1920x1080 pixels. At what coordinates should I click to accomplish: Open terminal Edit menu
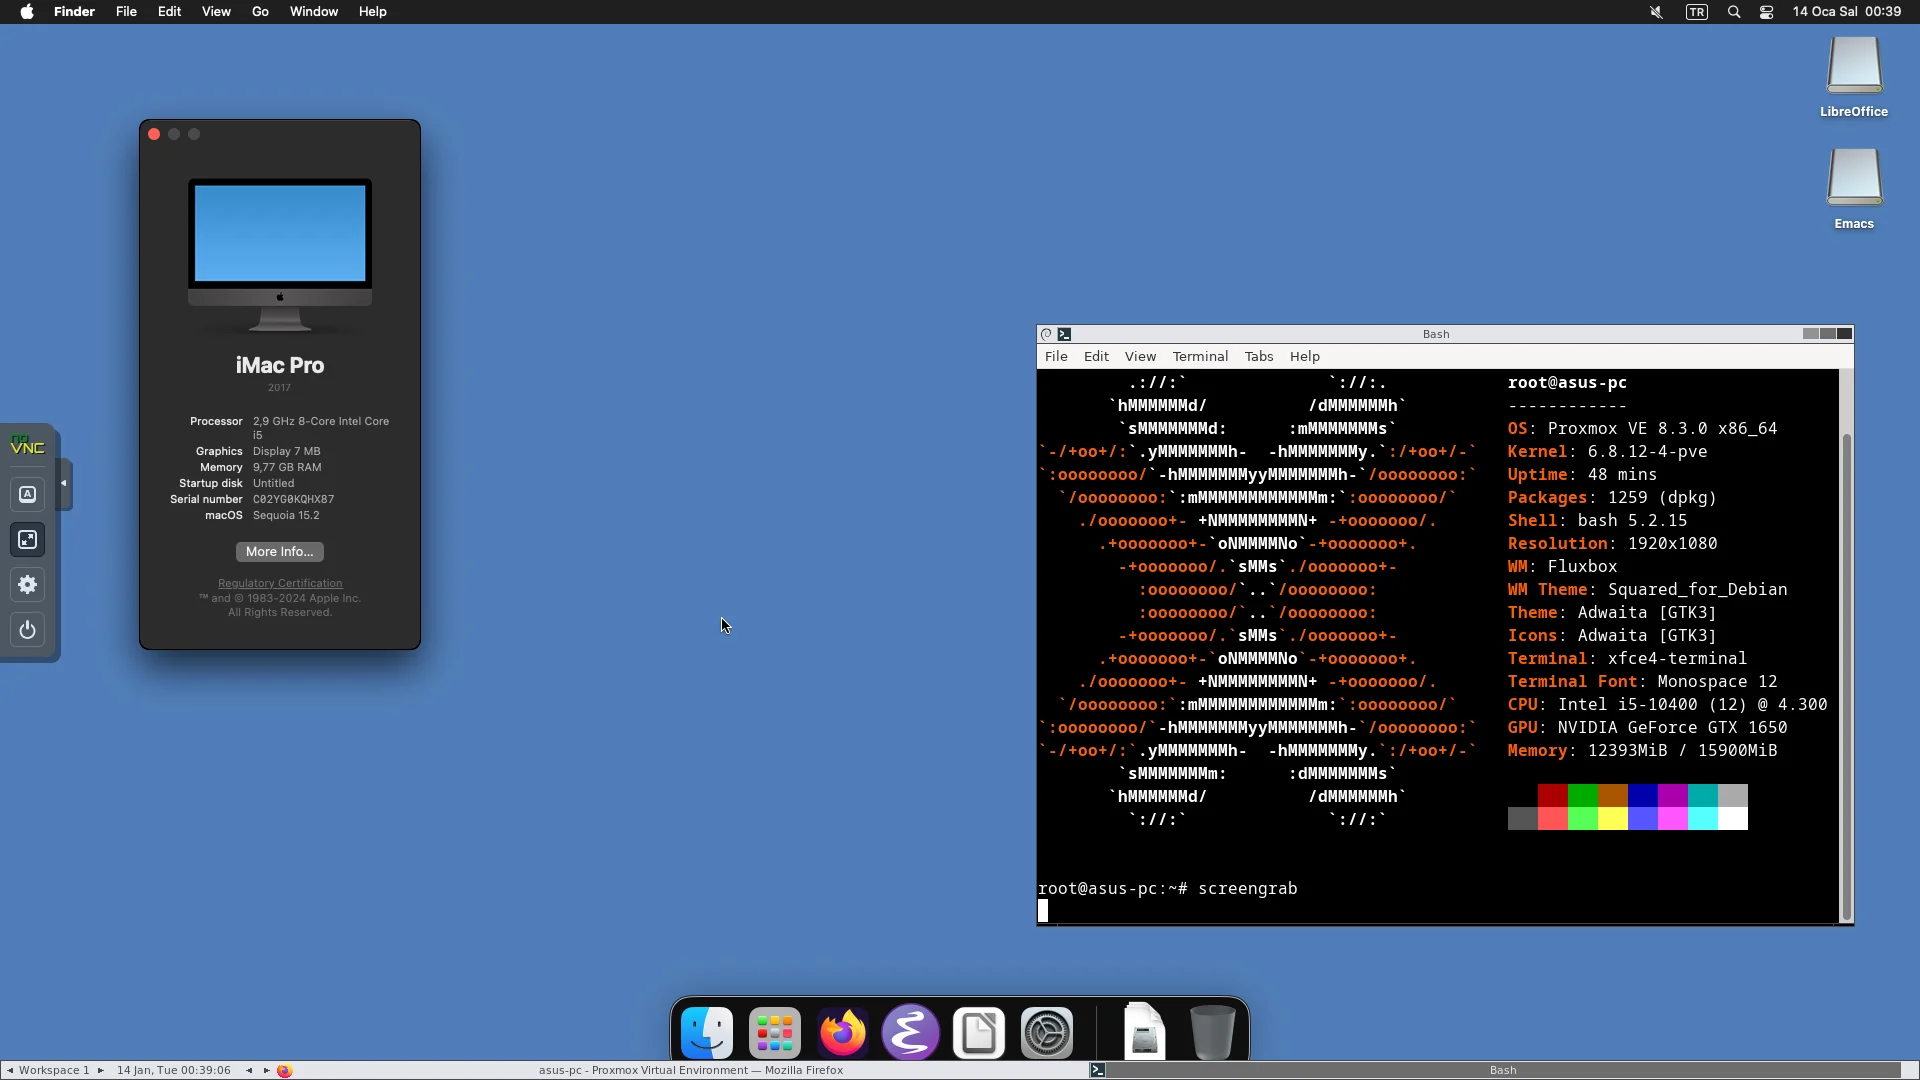tap(1096, 356)
